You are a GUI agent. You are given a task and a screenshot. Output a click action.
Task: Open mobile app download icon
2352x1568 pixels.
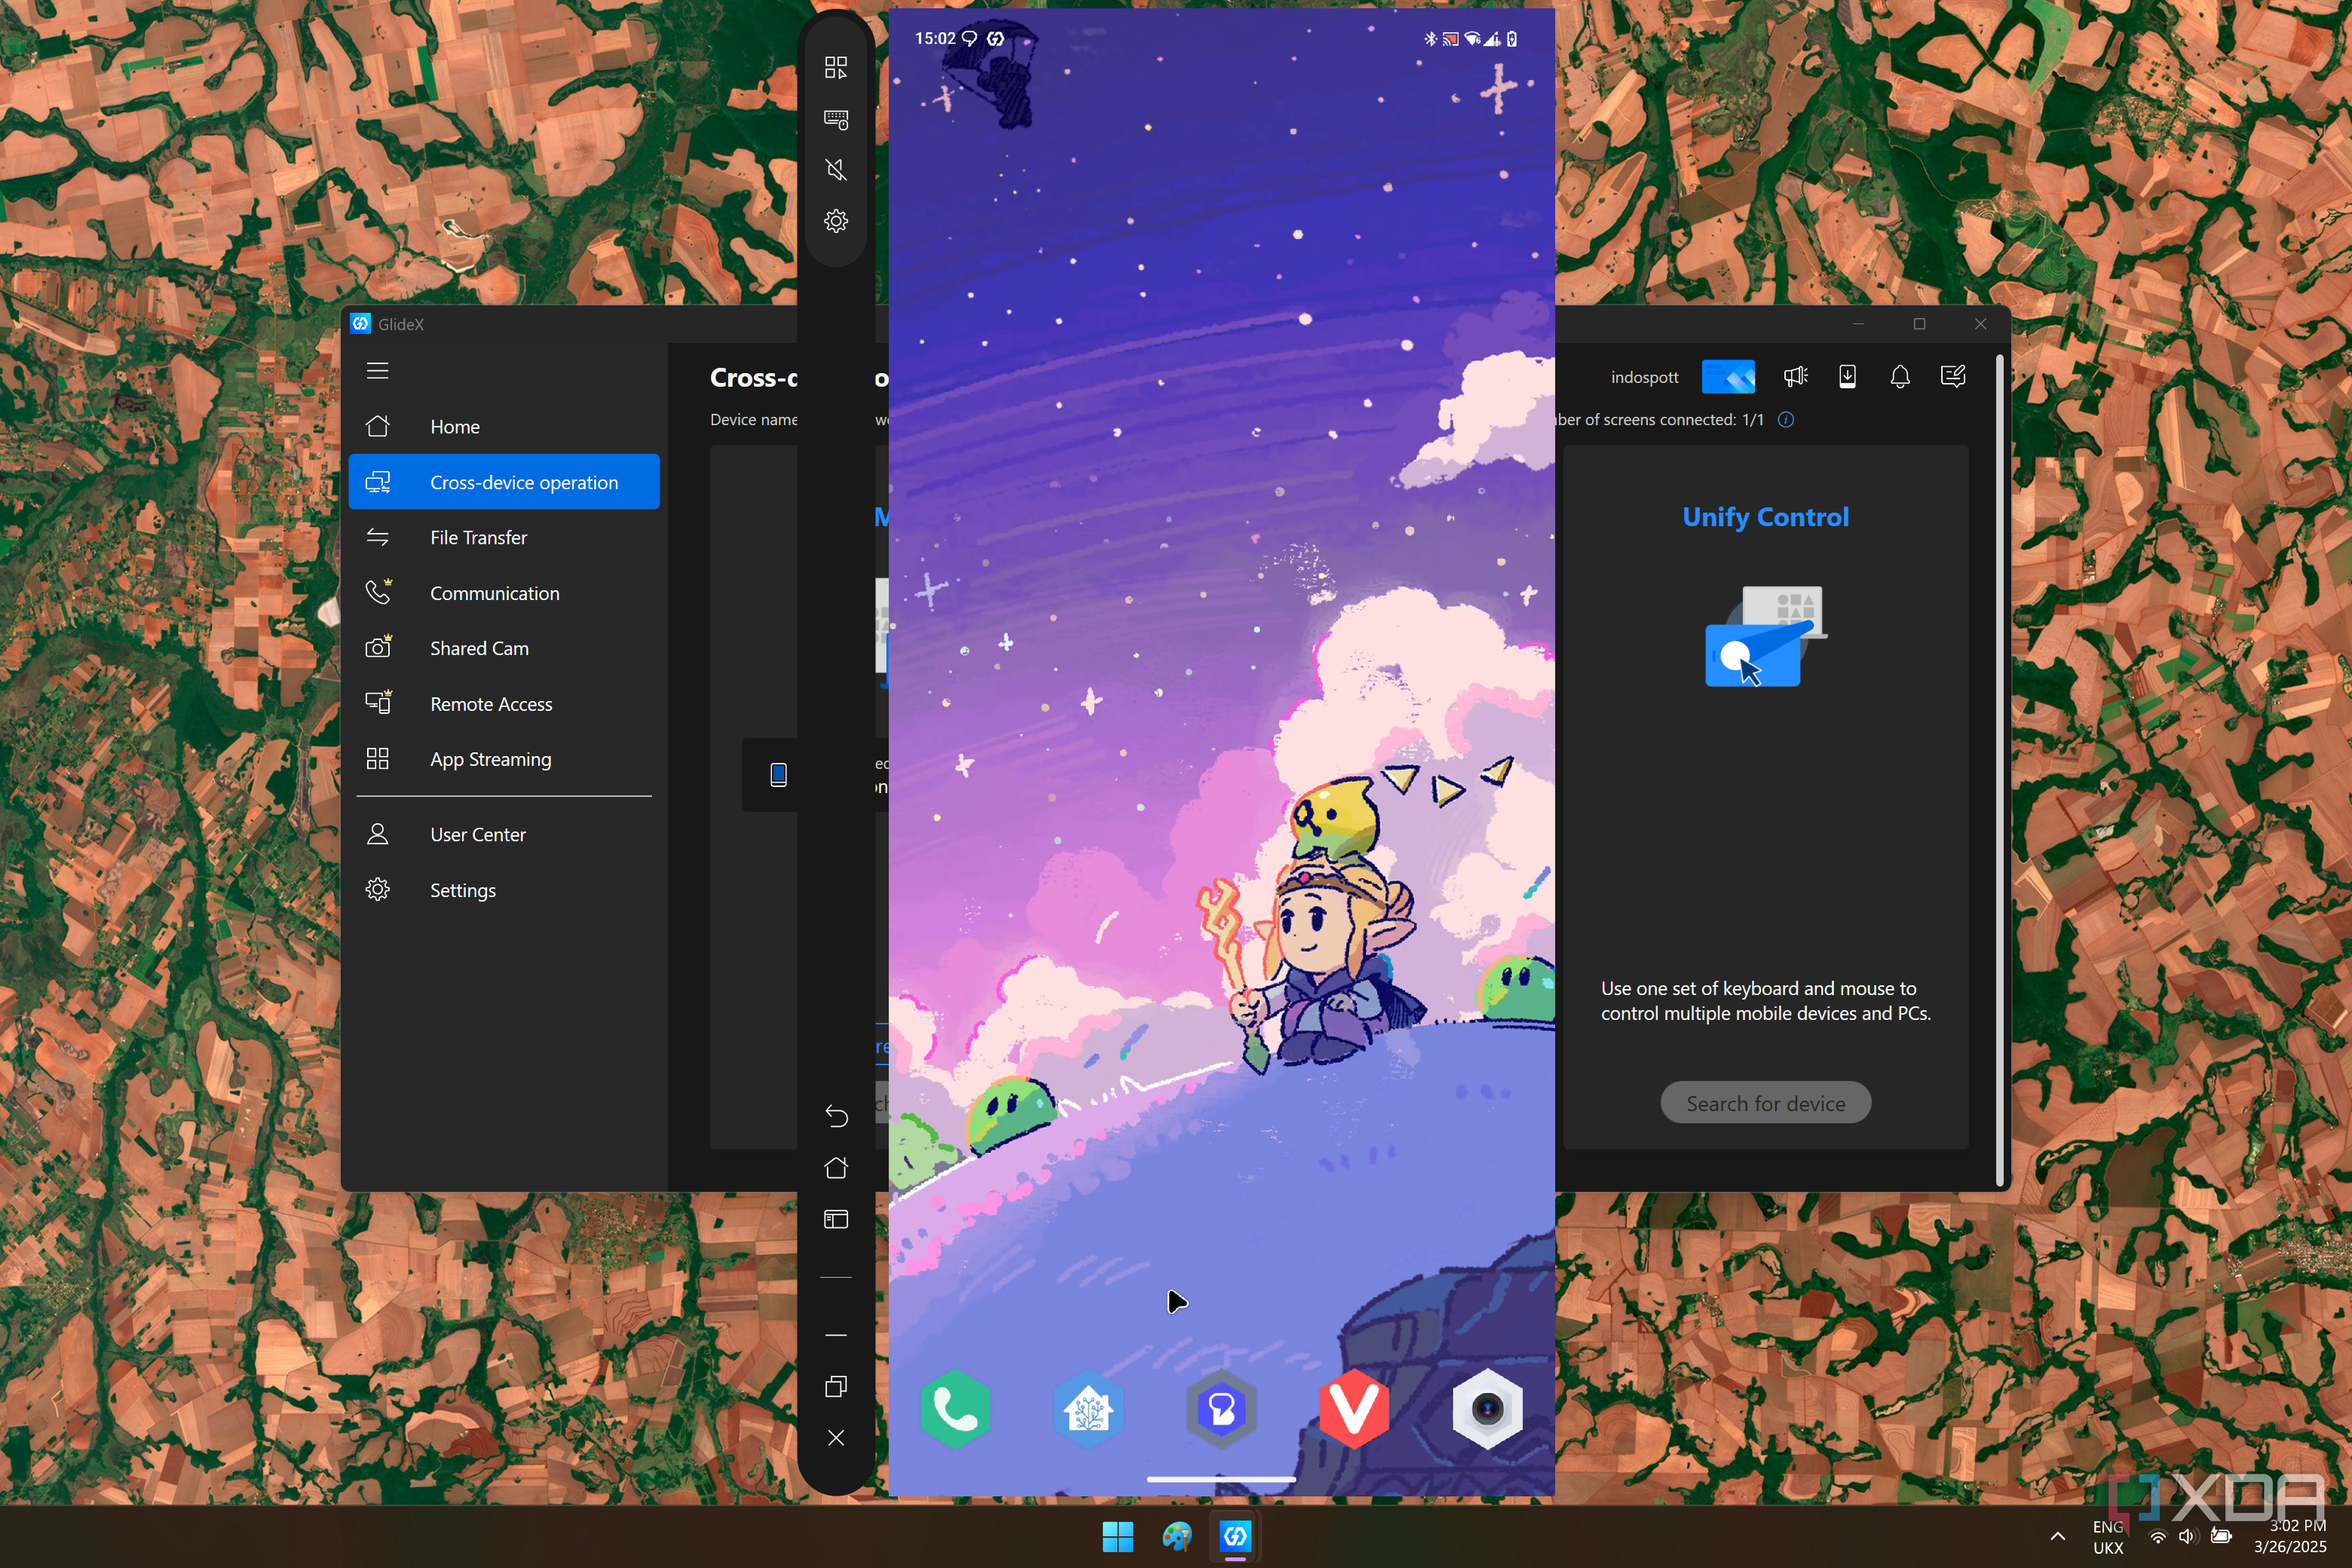(x=1847, y=376)
